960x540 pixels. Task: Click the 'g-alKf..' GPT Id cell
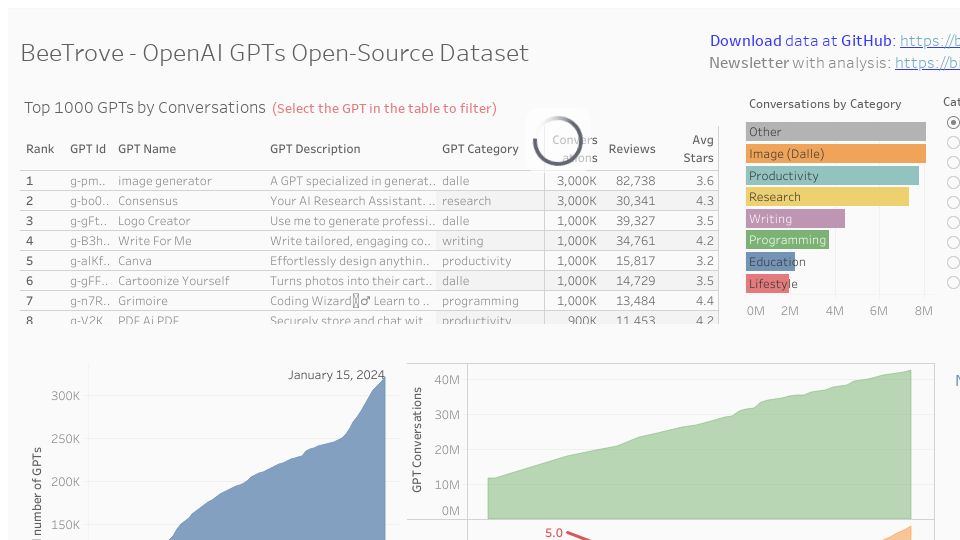click(90, 261)
